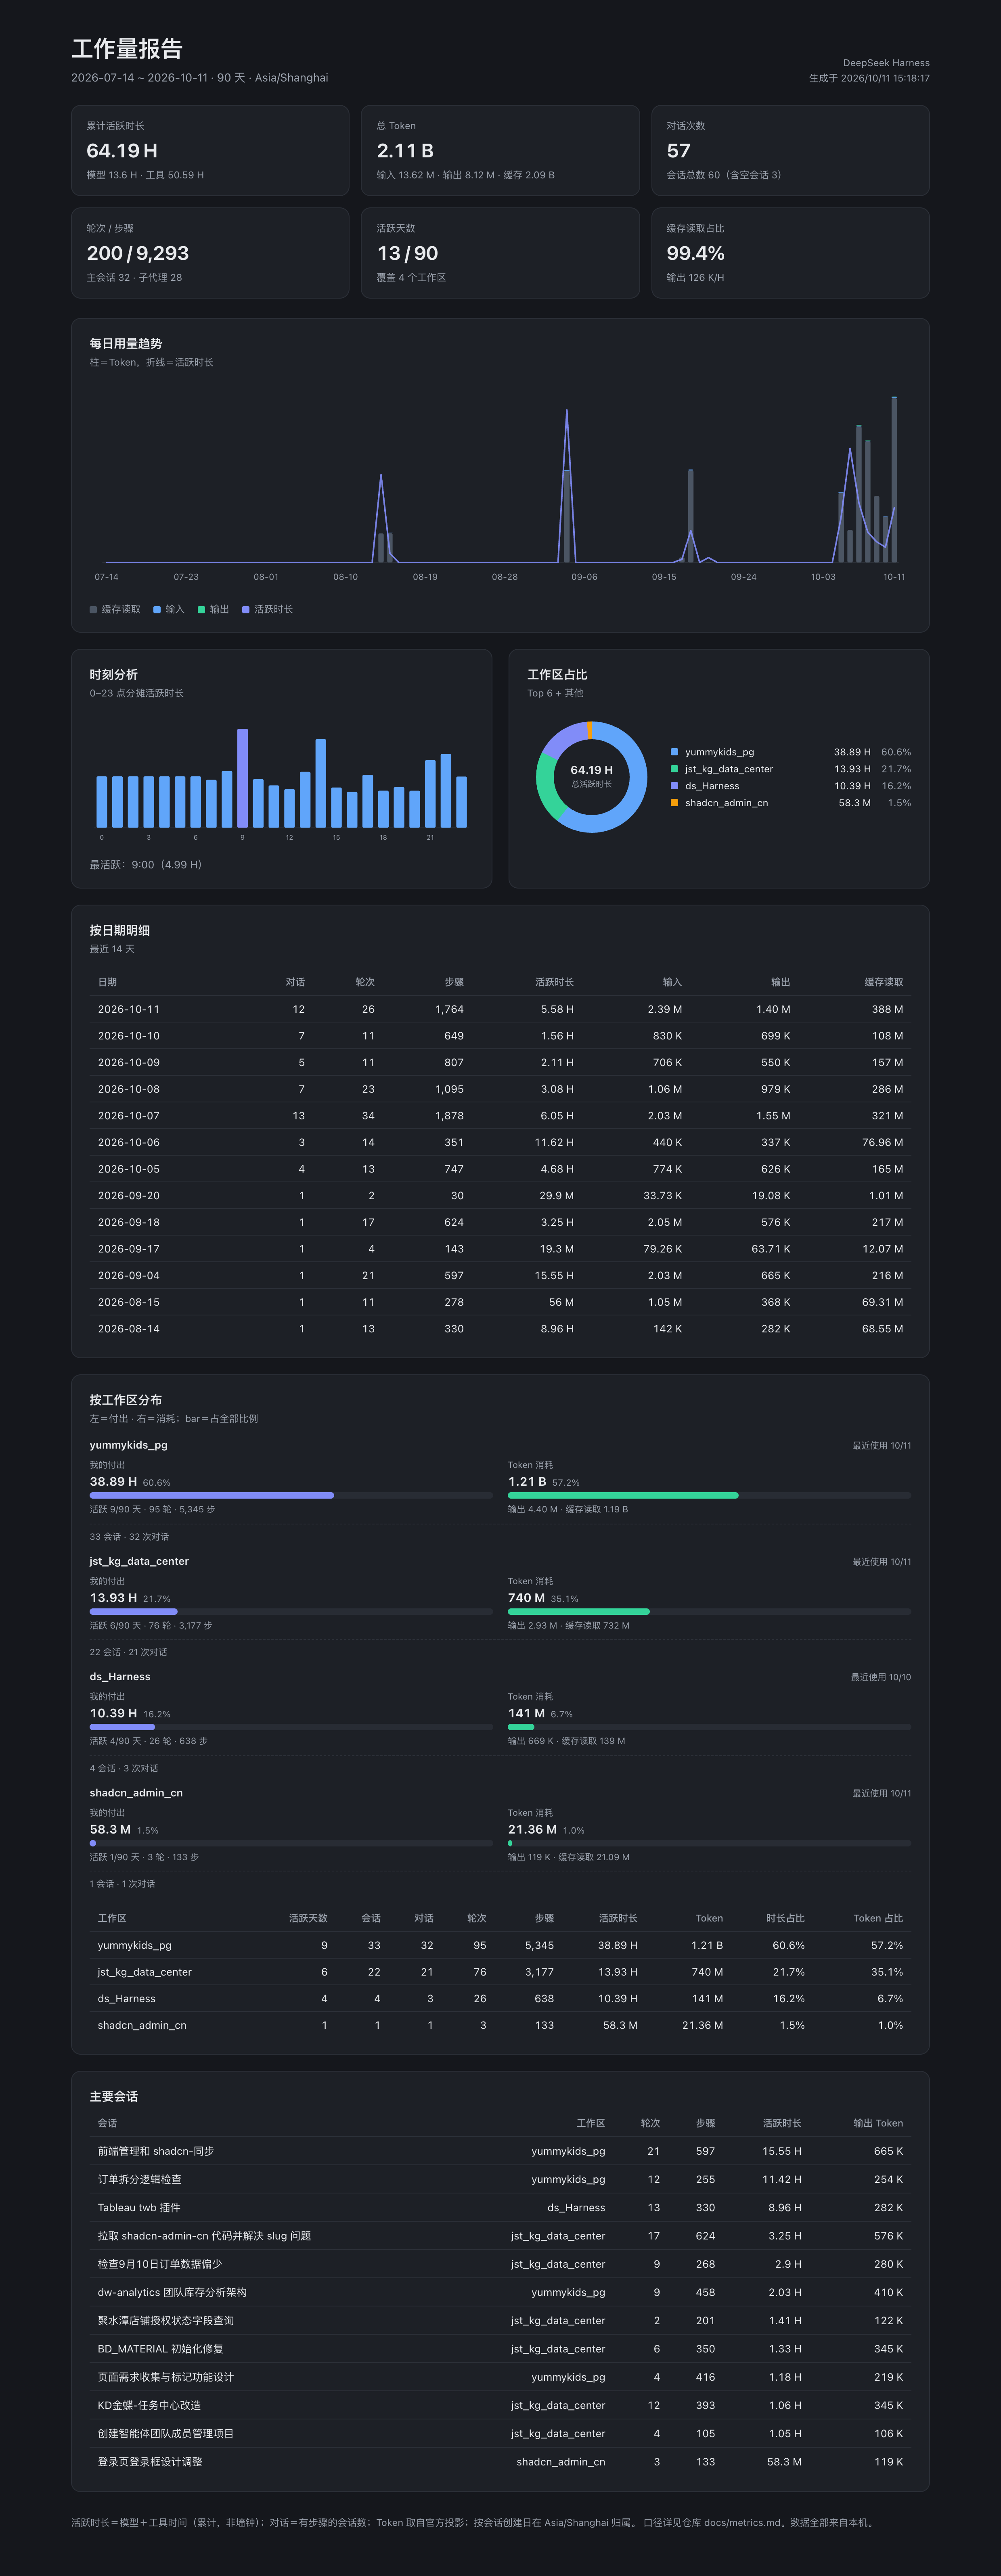
Task: Open the 前端管理和 shadcn-同步 session row
Action: point(500,2151)
